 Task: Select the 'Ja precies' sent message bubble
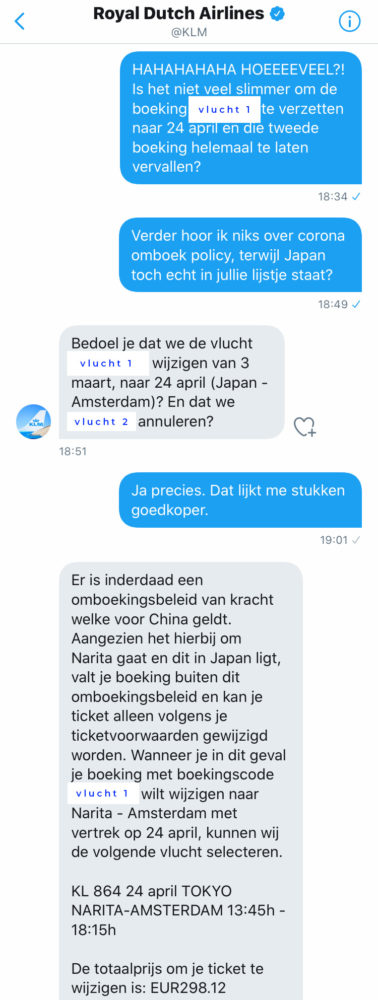pos(241,500)
